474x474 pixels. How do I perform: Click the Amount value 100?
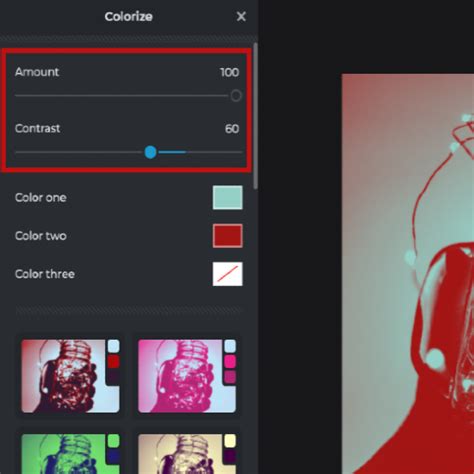(x=229, y=72)
